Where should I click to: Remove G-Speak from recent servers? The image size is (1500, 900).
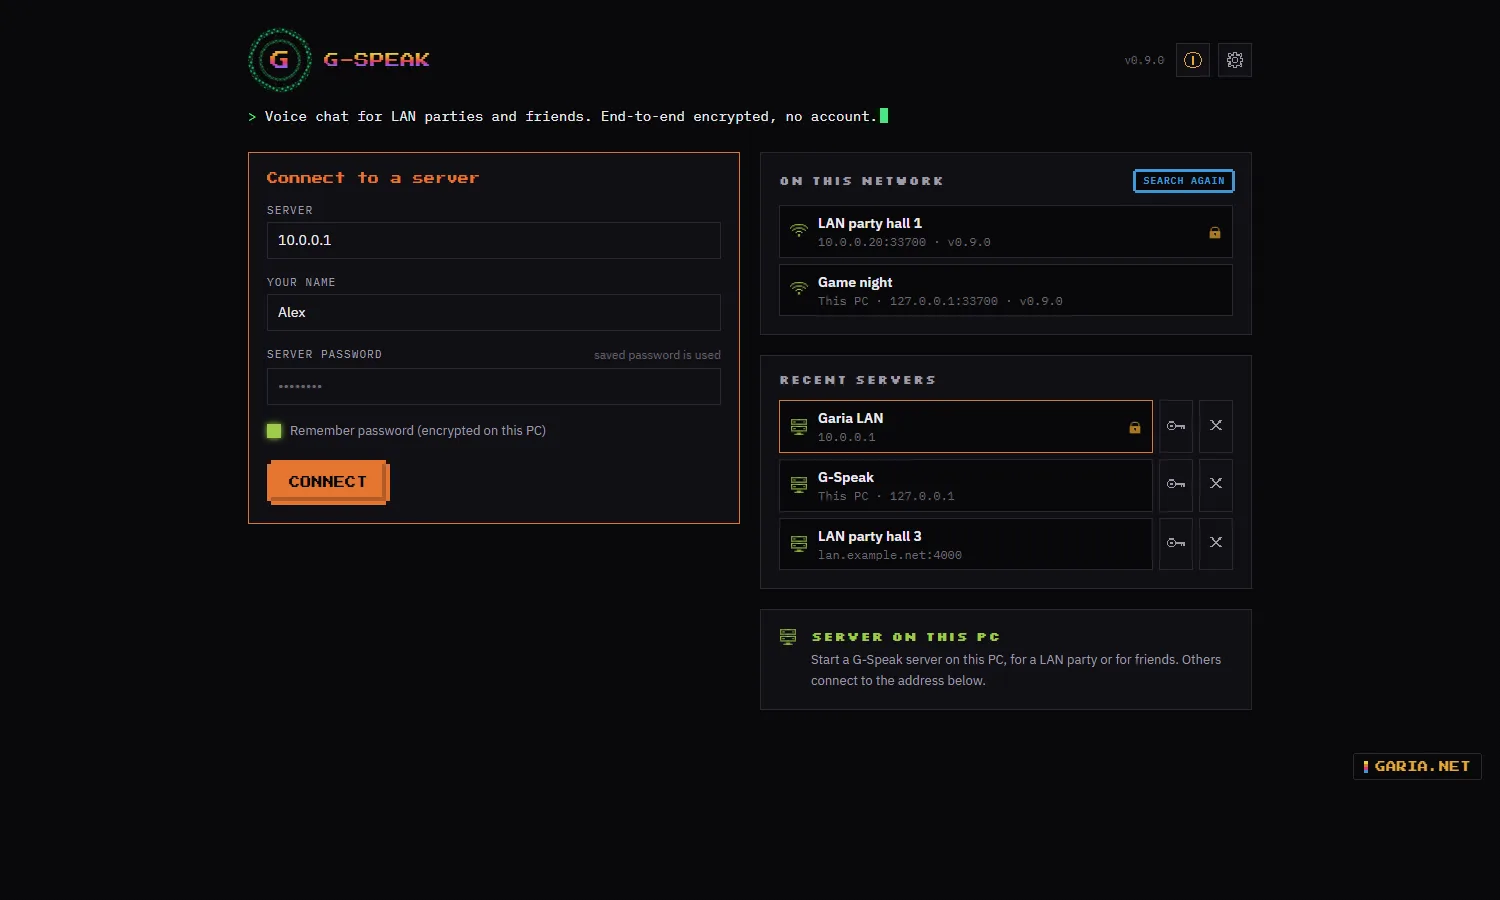coord(1216,485)
